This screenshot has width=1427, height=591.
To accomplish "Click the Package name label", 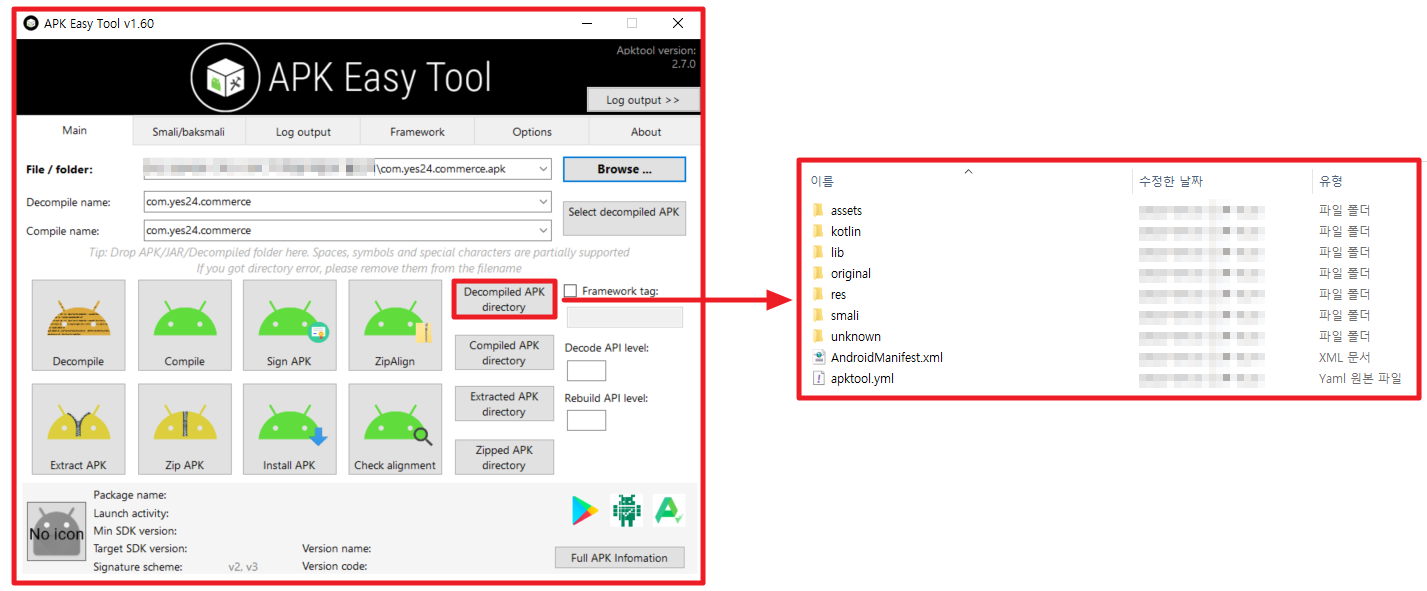I will tap(130, 495).
